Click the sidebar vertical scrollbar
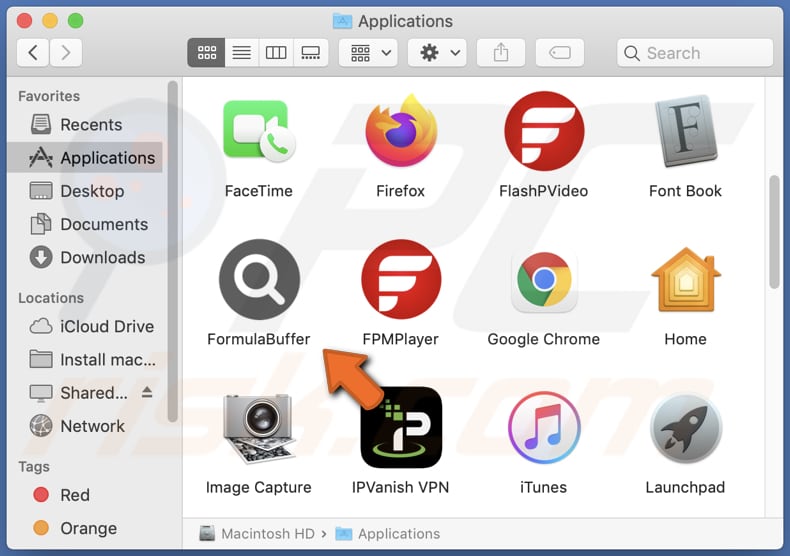The image size is (790, 556). 172,251
